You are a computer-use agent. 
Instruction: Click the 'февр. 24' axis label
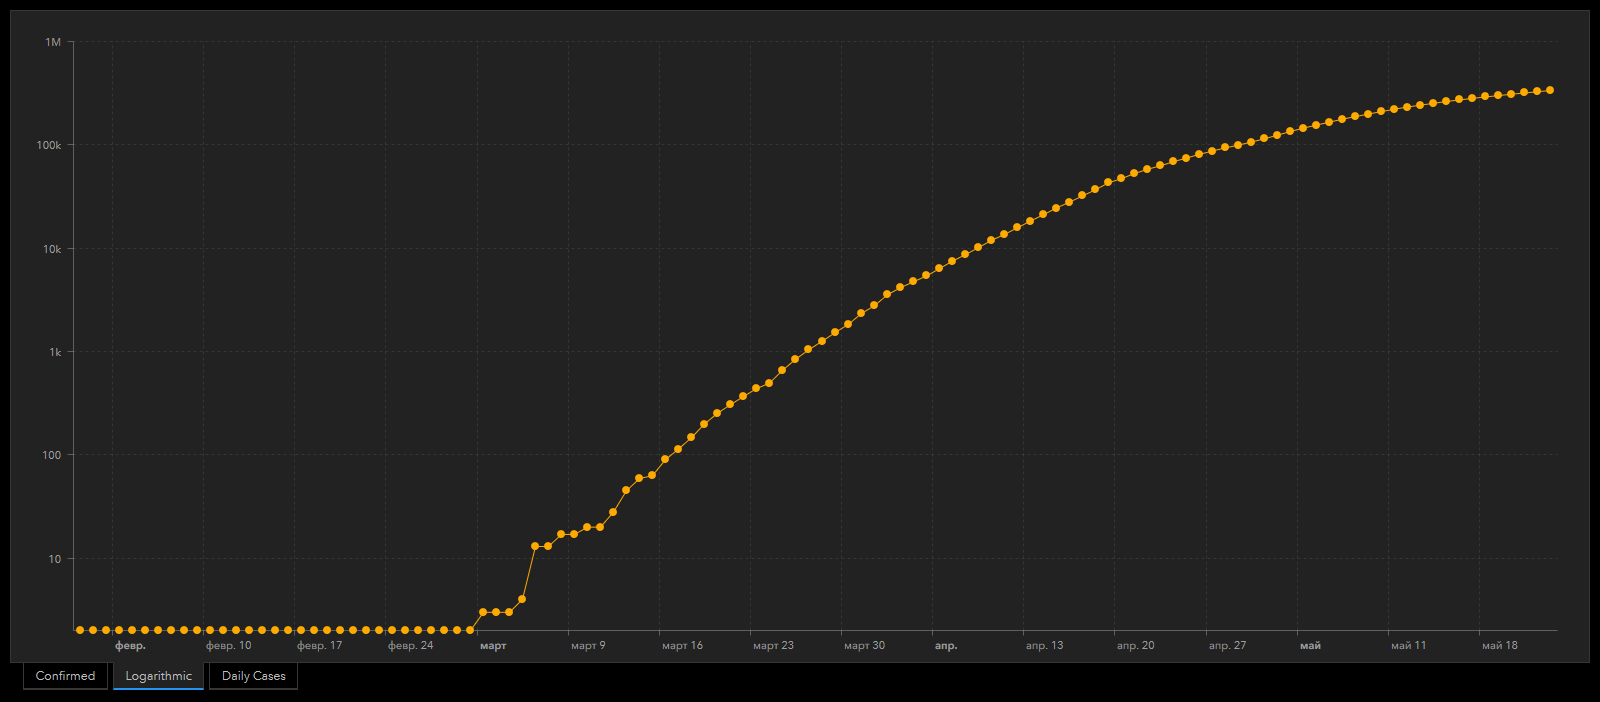[410, 646]
